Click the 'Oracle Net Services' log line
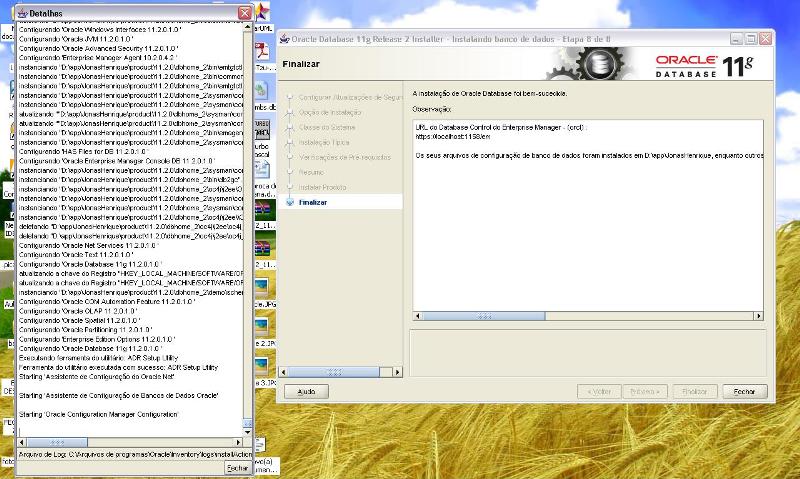The width and height of the screenshot is (800, 479). tap(88, 245)
